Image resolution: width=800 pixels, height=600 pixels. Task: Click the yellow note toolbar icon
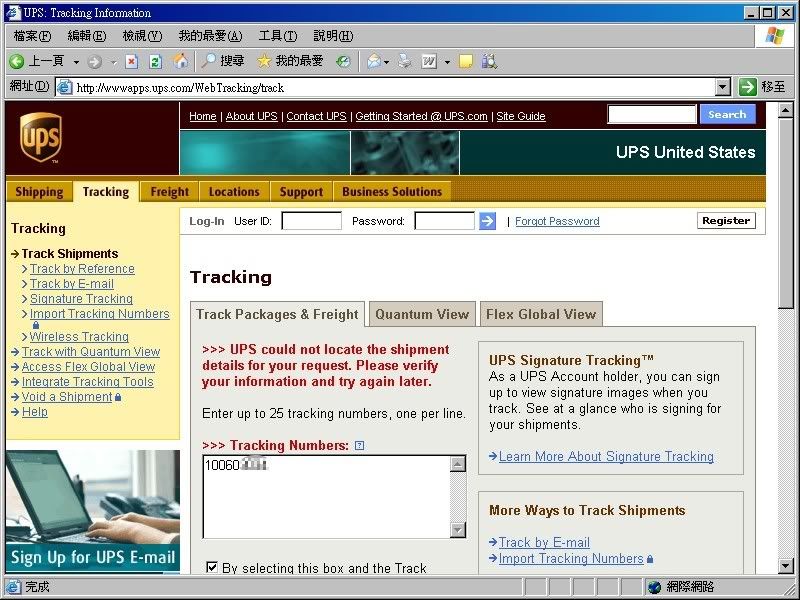(x=466, y=62)
